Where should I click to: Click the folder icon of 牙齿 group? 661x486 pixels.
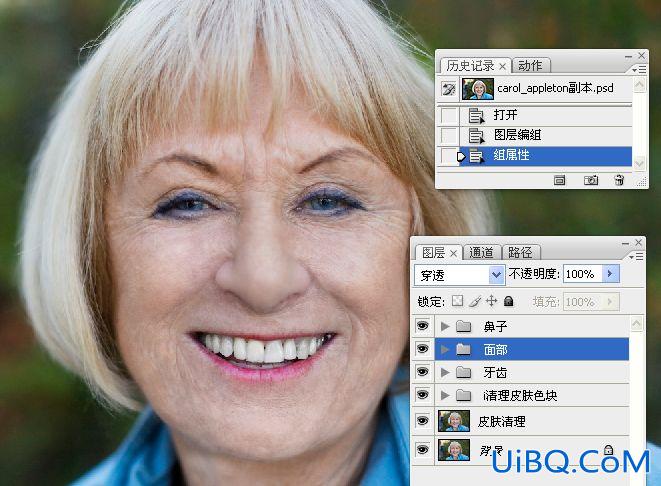tap(463, 372)
